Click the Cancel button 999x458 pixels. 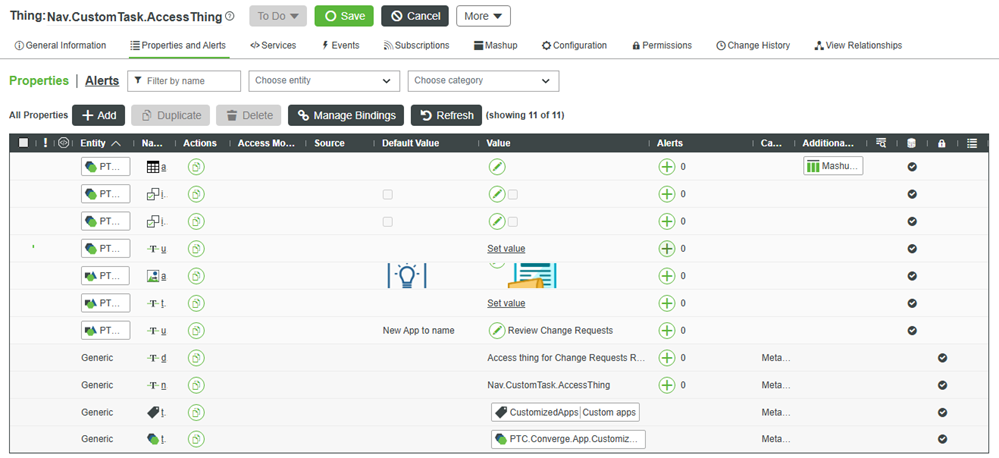[415, 16]
